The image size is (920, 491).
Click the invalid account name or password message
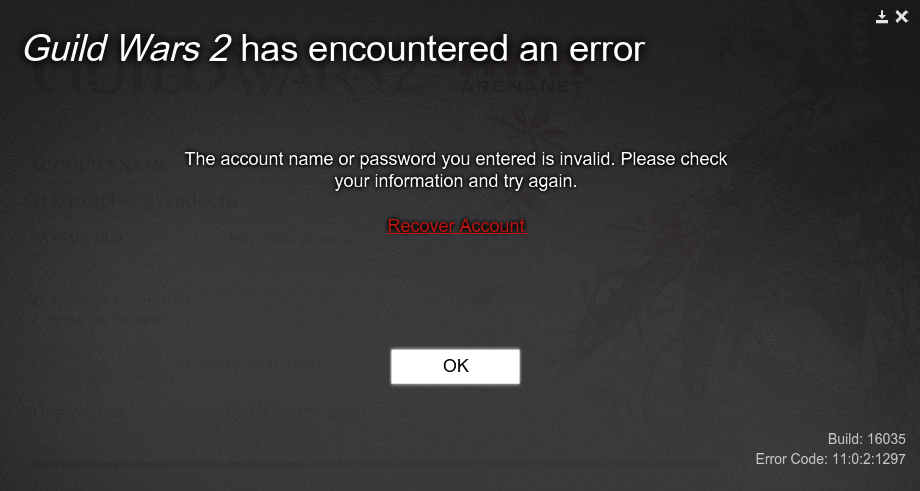point(456,170)
